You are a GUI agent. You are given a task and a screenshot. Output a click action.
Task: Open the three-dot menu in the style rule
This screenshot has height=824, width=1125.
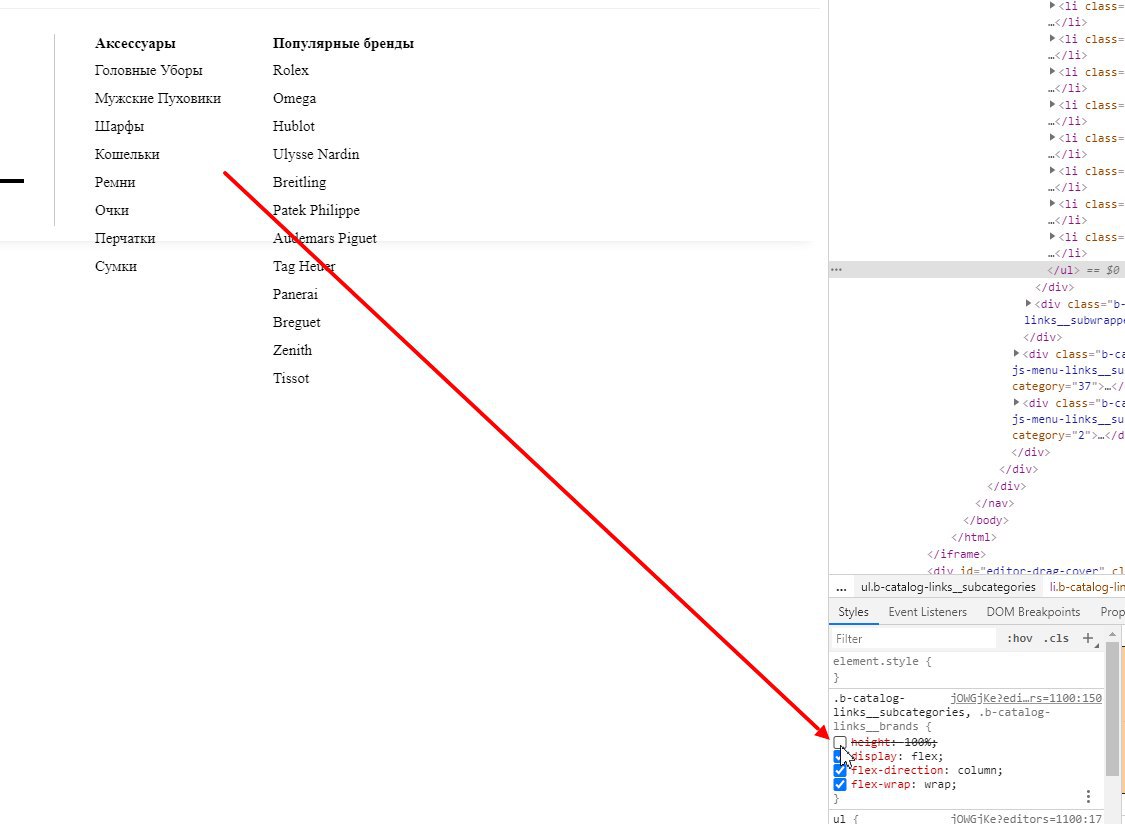1088,796
